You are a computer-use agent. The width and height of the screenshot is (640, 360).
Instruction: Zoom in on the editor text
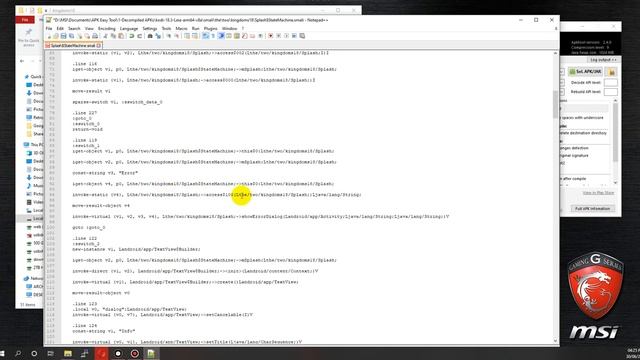pyautogui.click(x=169, y=36)
